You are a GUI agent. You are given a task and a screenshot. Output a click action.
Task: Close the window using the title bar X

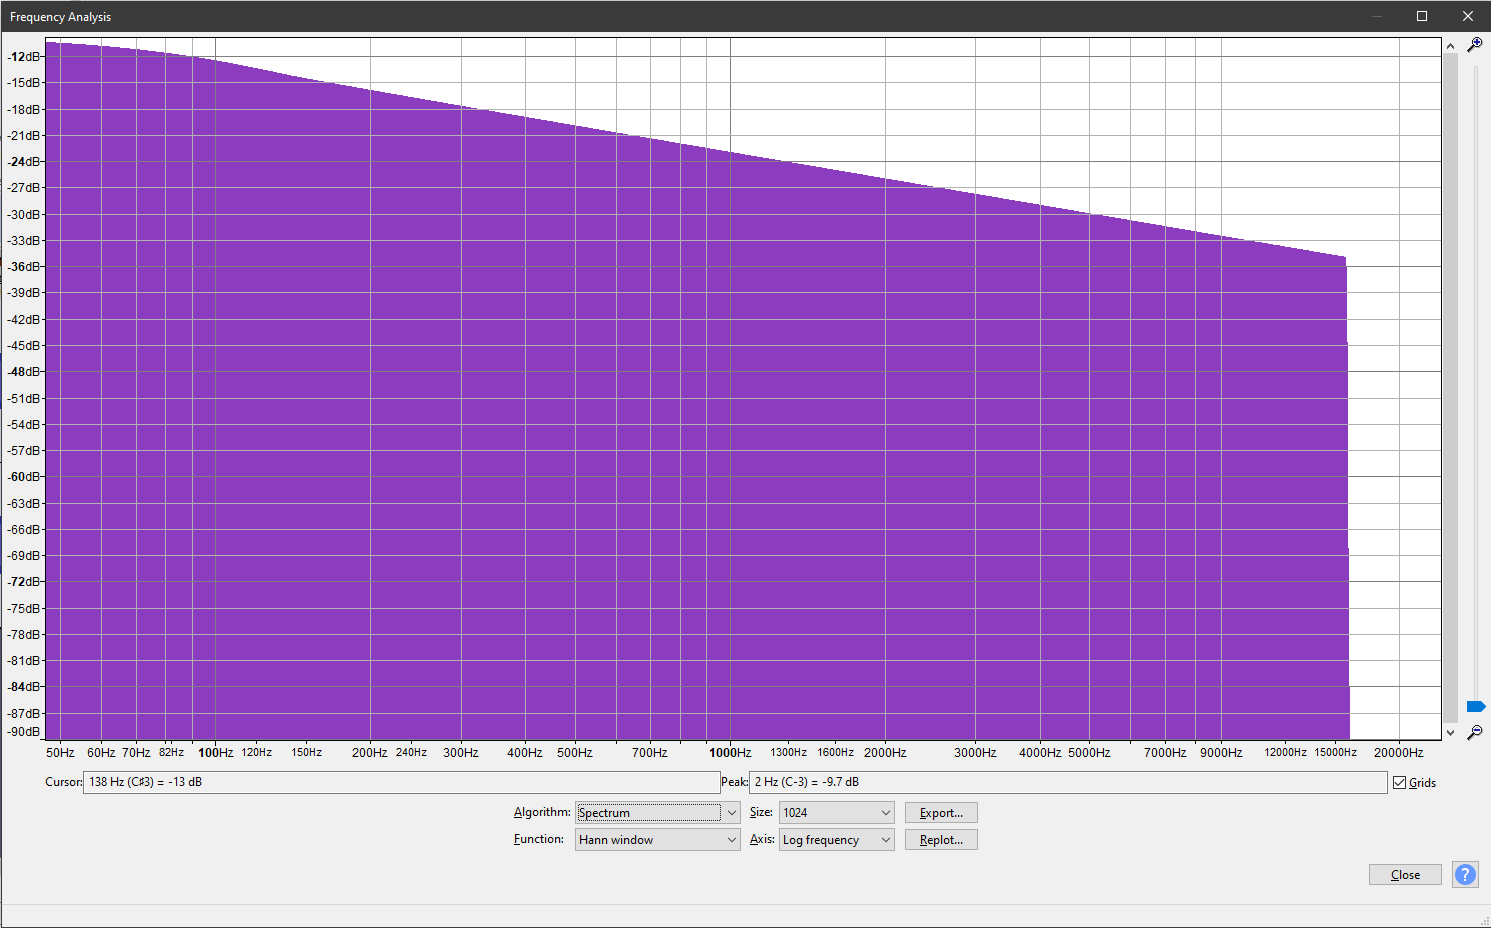[x=1468, y=16]
